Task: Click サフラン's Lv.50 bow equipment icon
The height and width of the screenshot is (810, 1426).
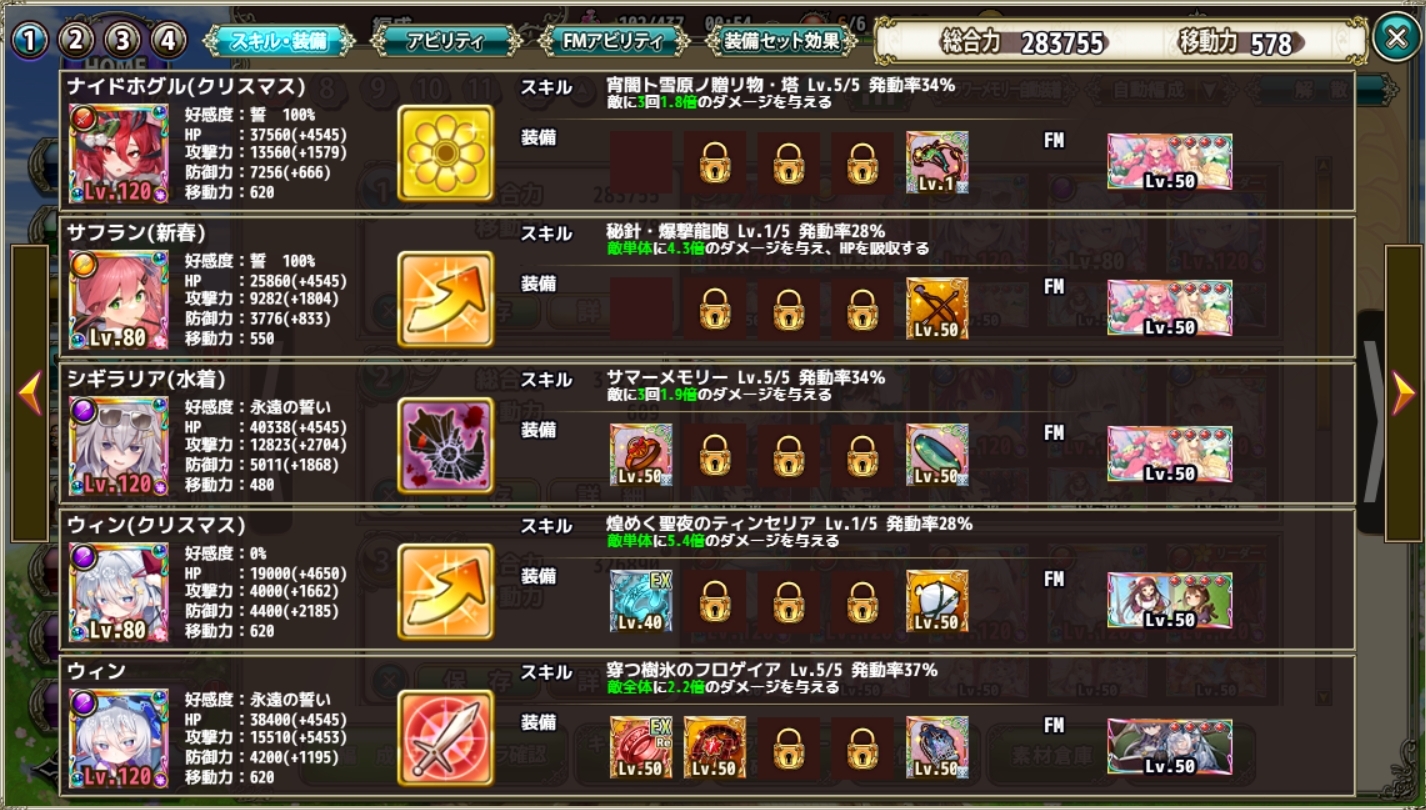Action: (937, 309)
